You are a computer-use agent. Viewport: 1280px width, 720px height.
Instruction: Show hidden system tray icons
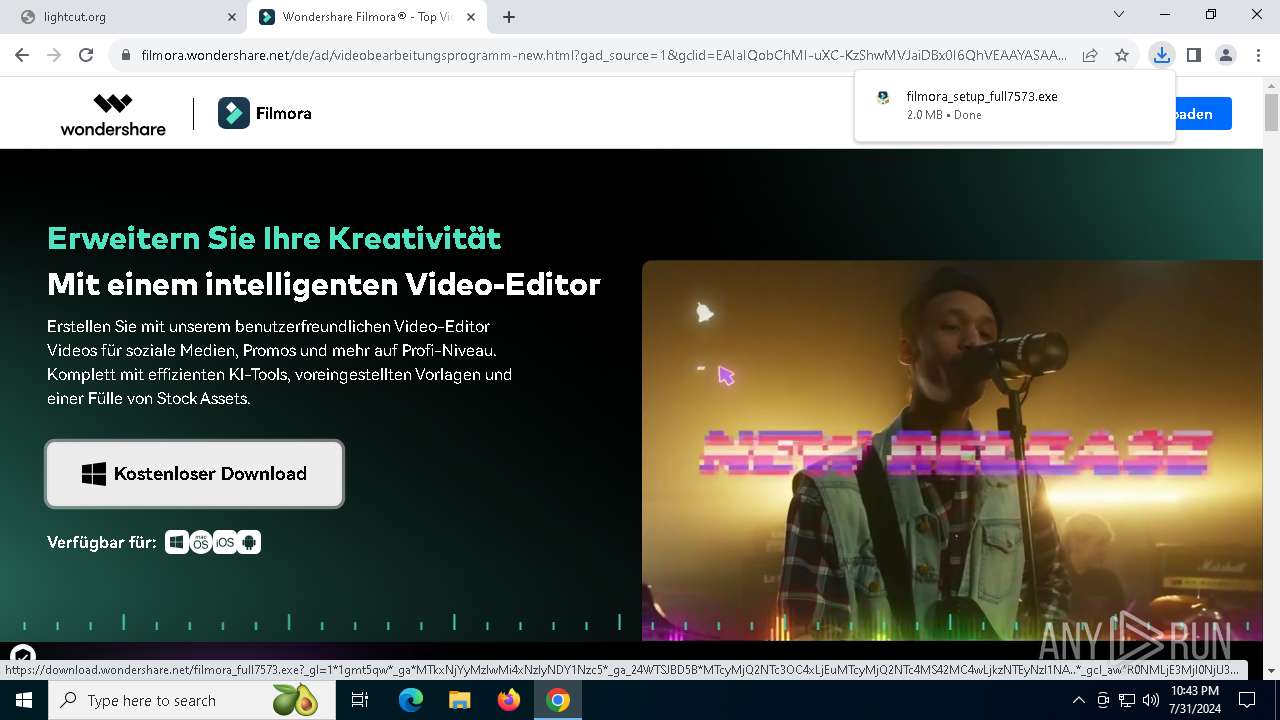pos(1078,700)
